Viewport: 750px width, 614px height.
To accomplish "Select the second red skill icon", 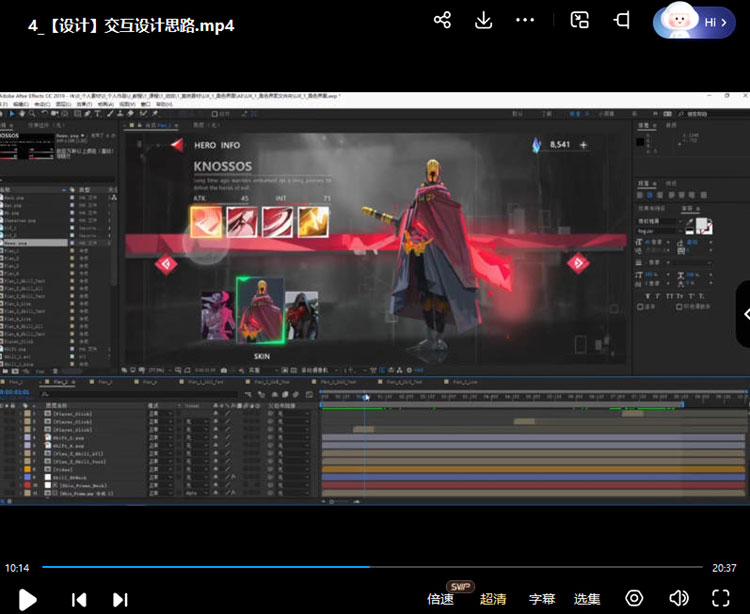I will pos(242,221).
